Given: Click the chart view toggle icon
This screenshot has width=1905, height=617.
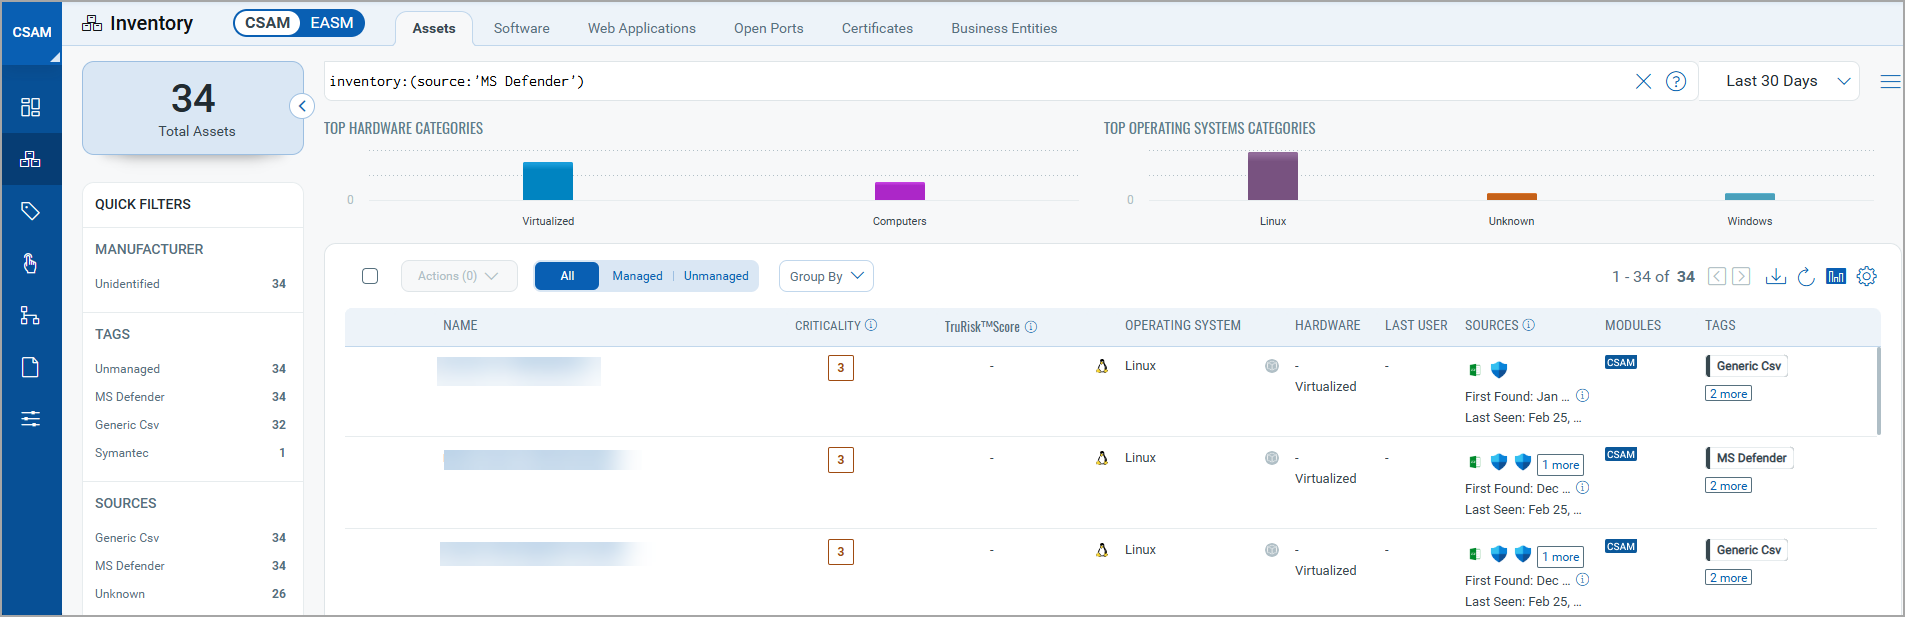Looking at the screenshot, I should coord(1835,276).
